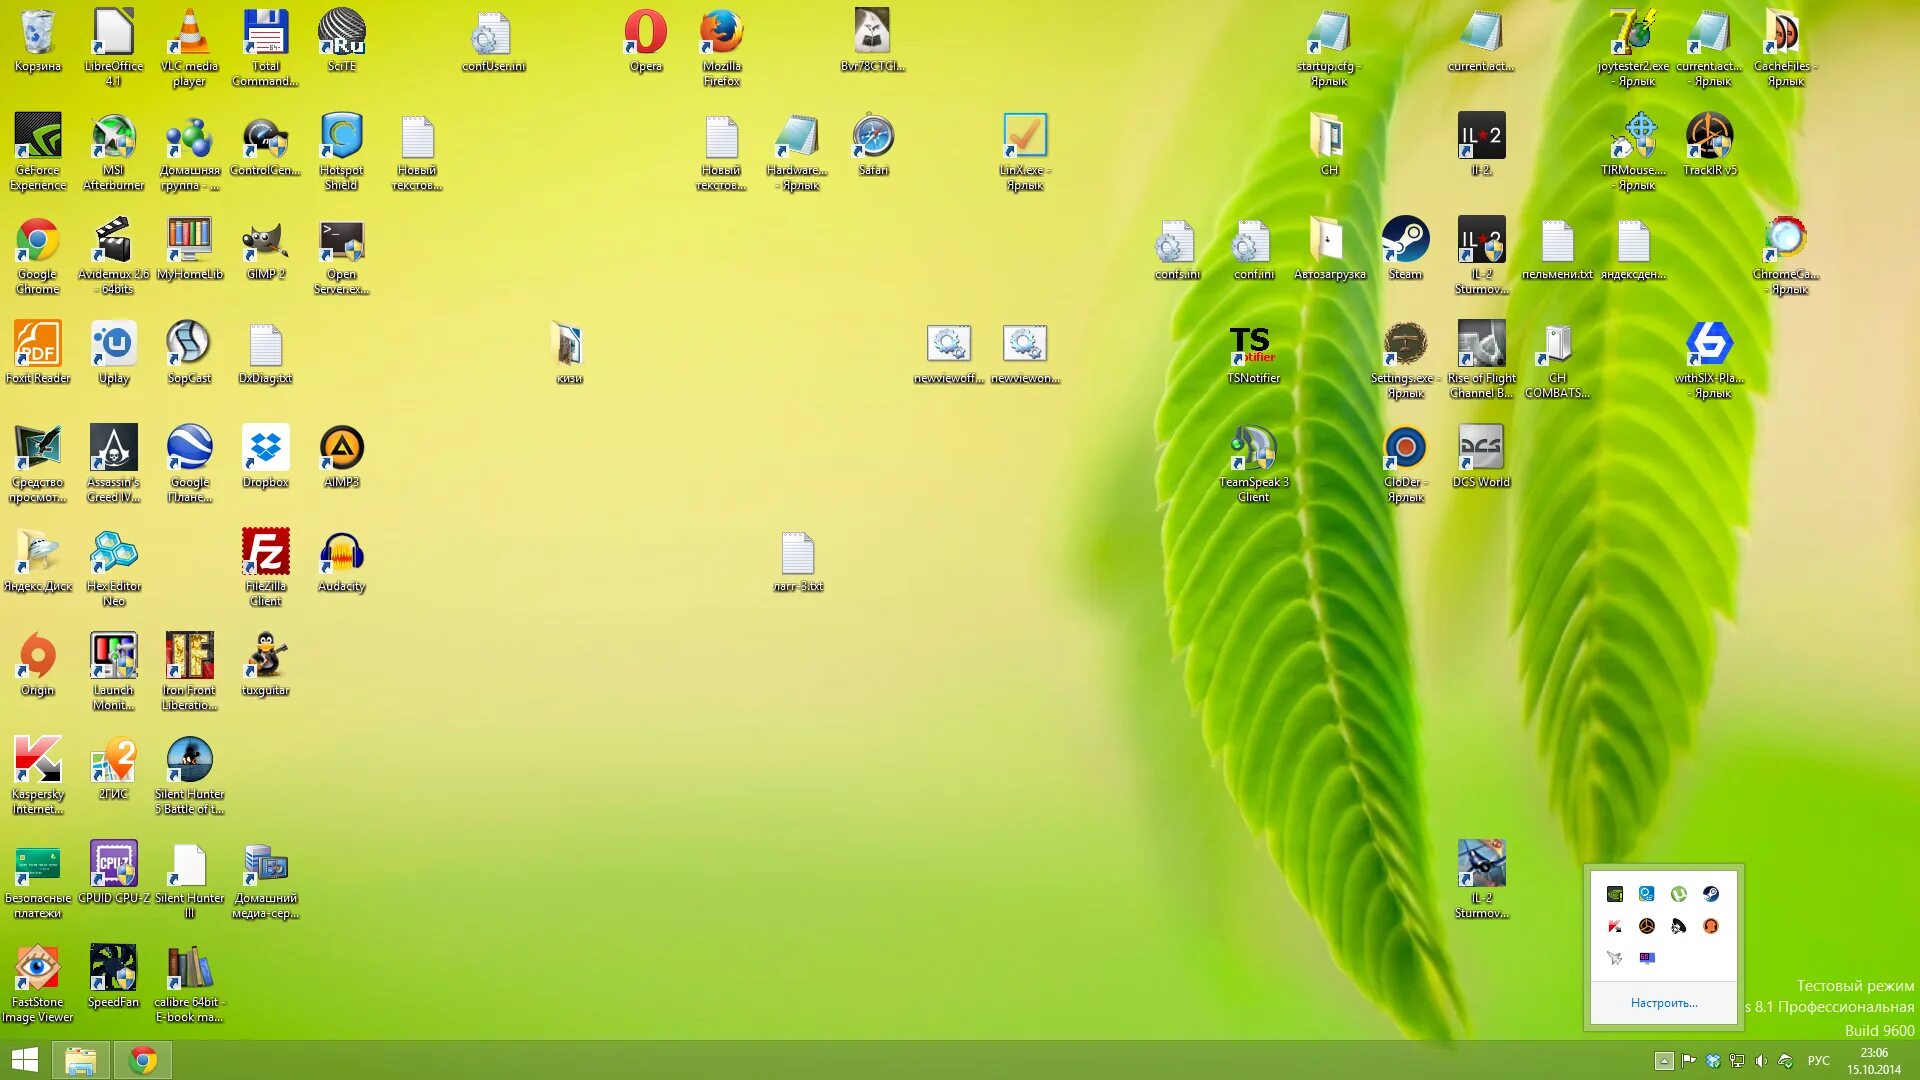
Task: Click Настроить button in system tray popup
Action: [x=1664, y=1002]
